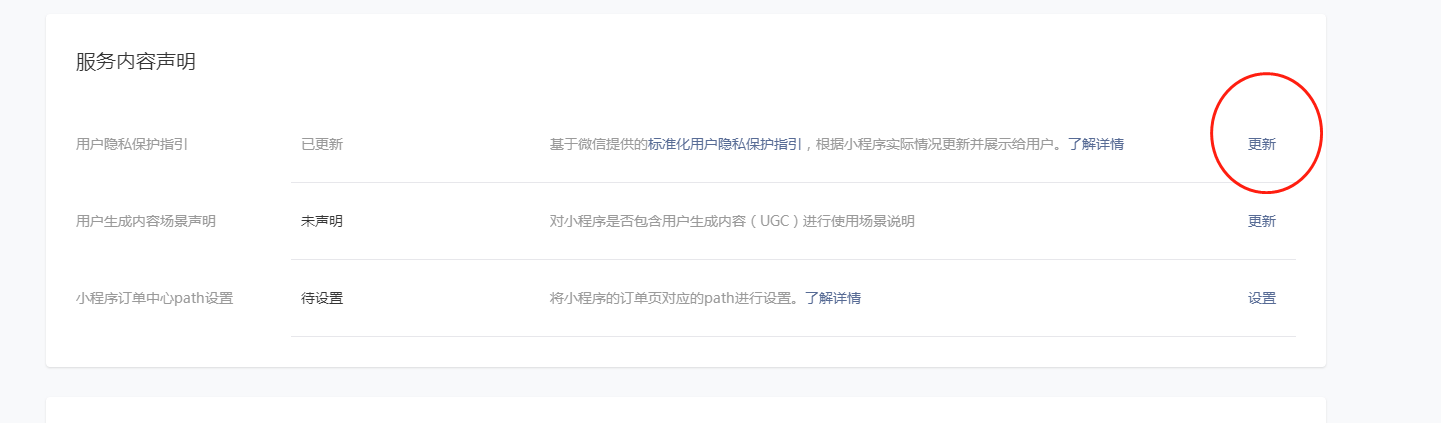This screenshot has width=1441, height=423.
Task: Click the 待设置 status text
Action: pyautogui.click(x=322, y=298)
